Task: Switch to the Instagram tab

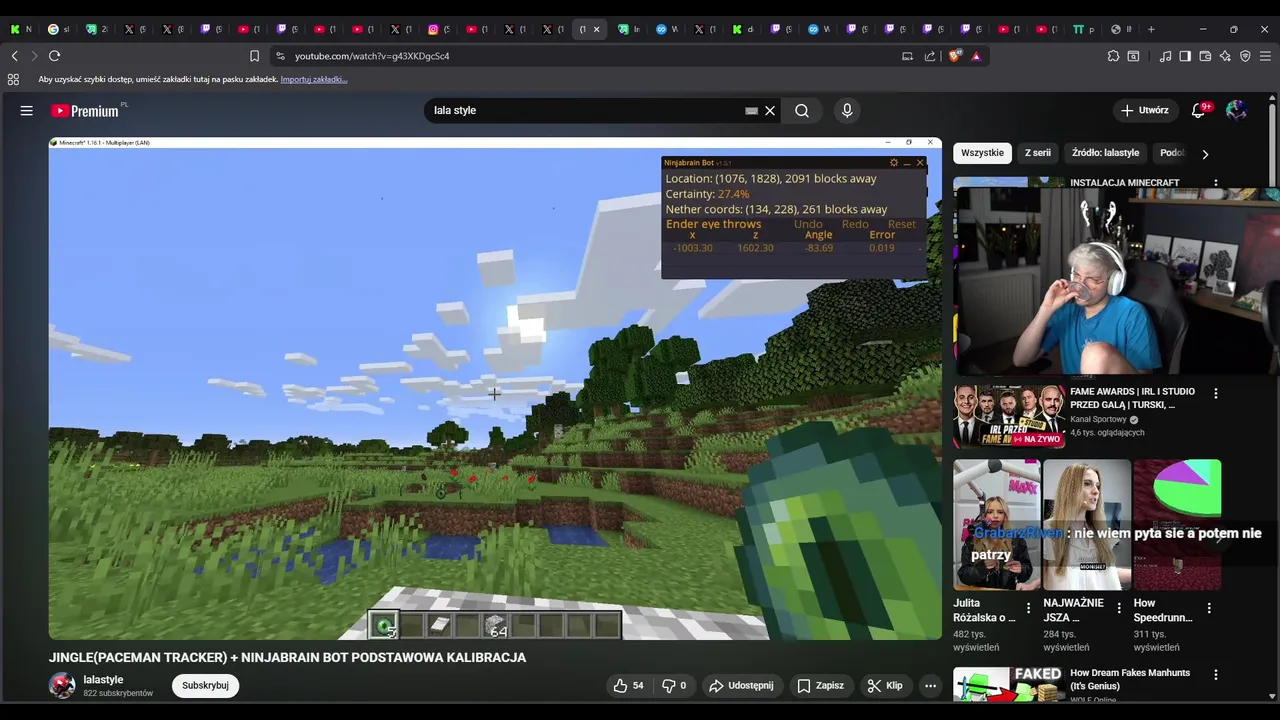Action: (438, 29)
